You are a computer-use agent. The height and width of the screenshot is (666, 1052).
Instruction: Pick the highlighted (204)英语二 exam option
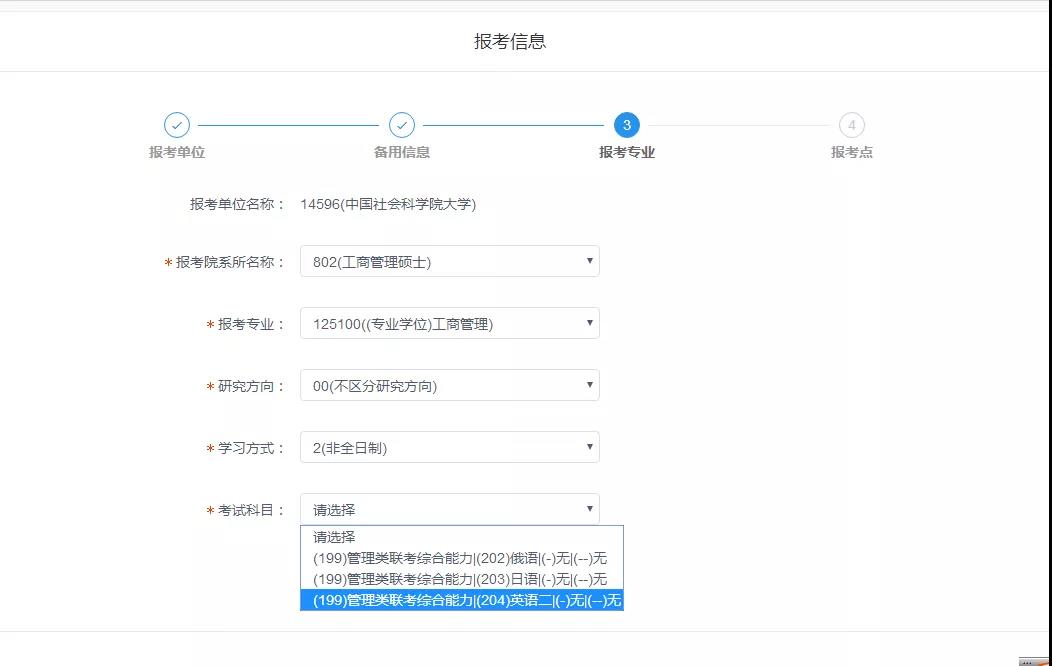coord(461,600)
